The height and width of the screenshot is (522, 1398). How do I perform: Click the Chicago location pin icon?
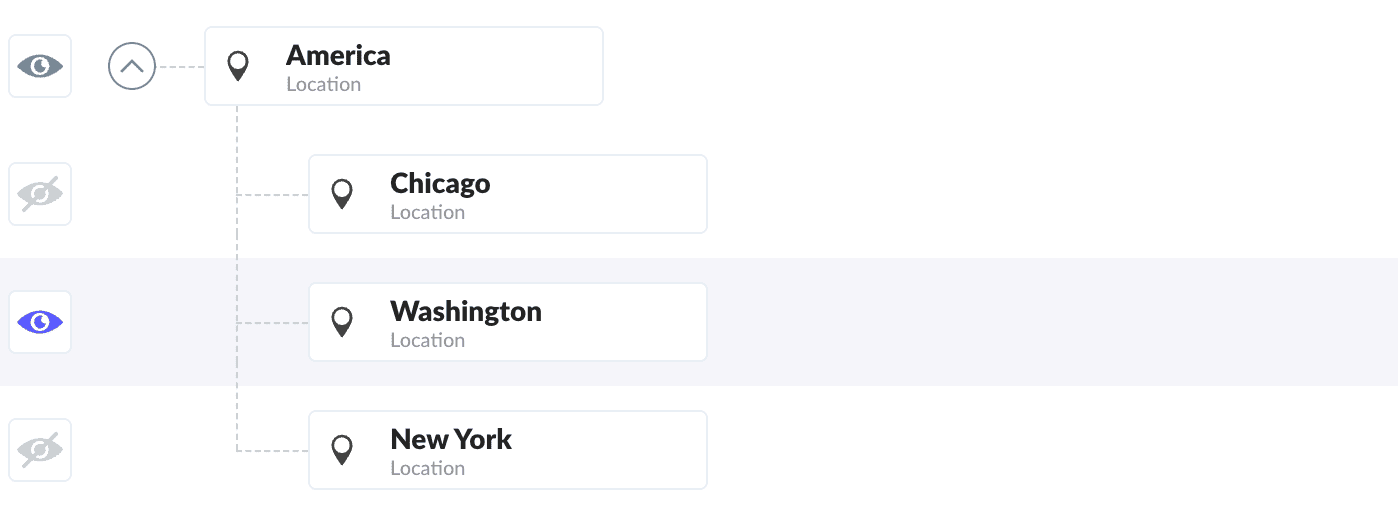[x=342, y=194]
